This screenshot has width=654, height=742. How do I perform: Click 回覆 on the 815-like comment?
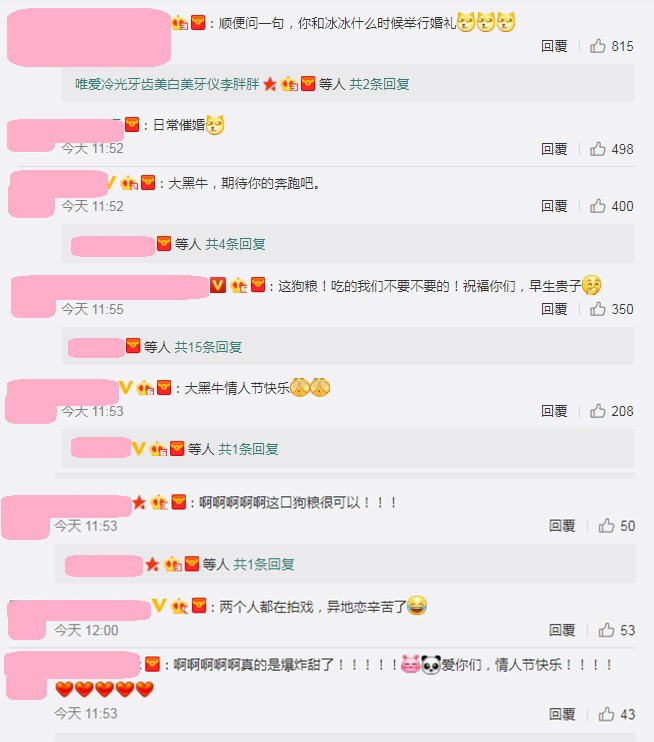point(554,46)
